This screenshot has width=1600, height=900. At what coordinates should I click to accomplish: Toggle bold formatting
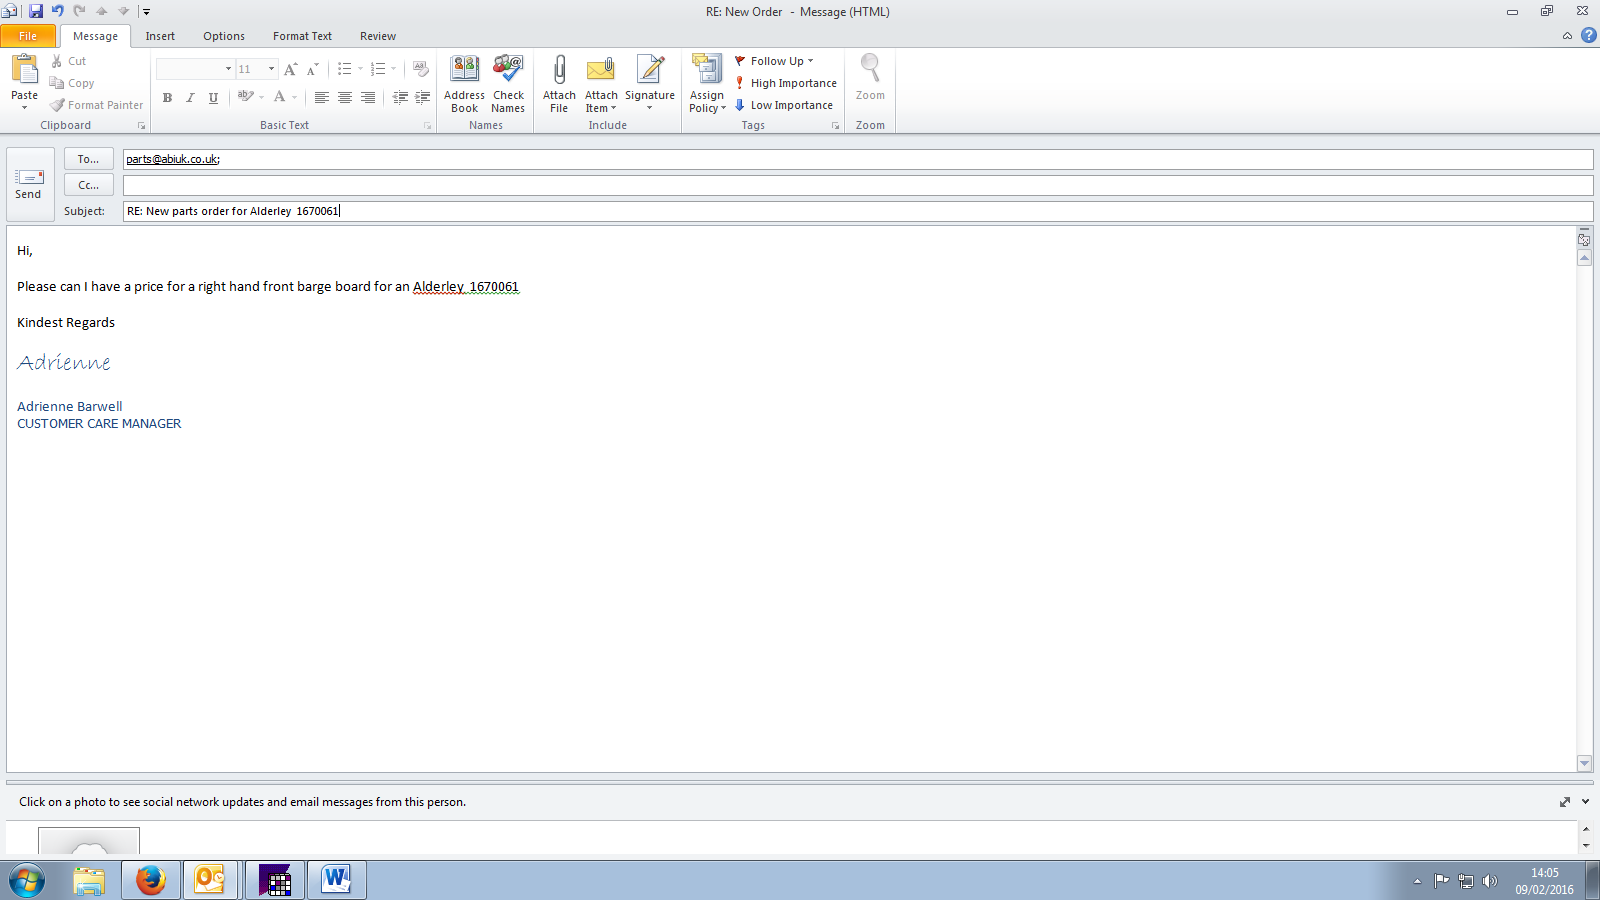click(x=167, y=97)
